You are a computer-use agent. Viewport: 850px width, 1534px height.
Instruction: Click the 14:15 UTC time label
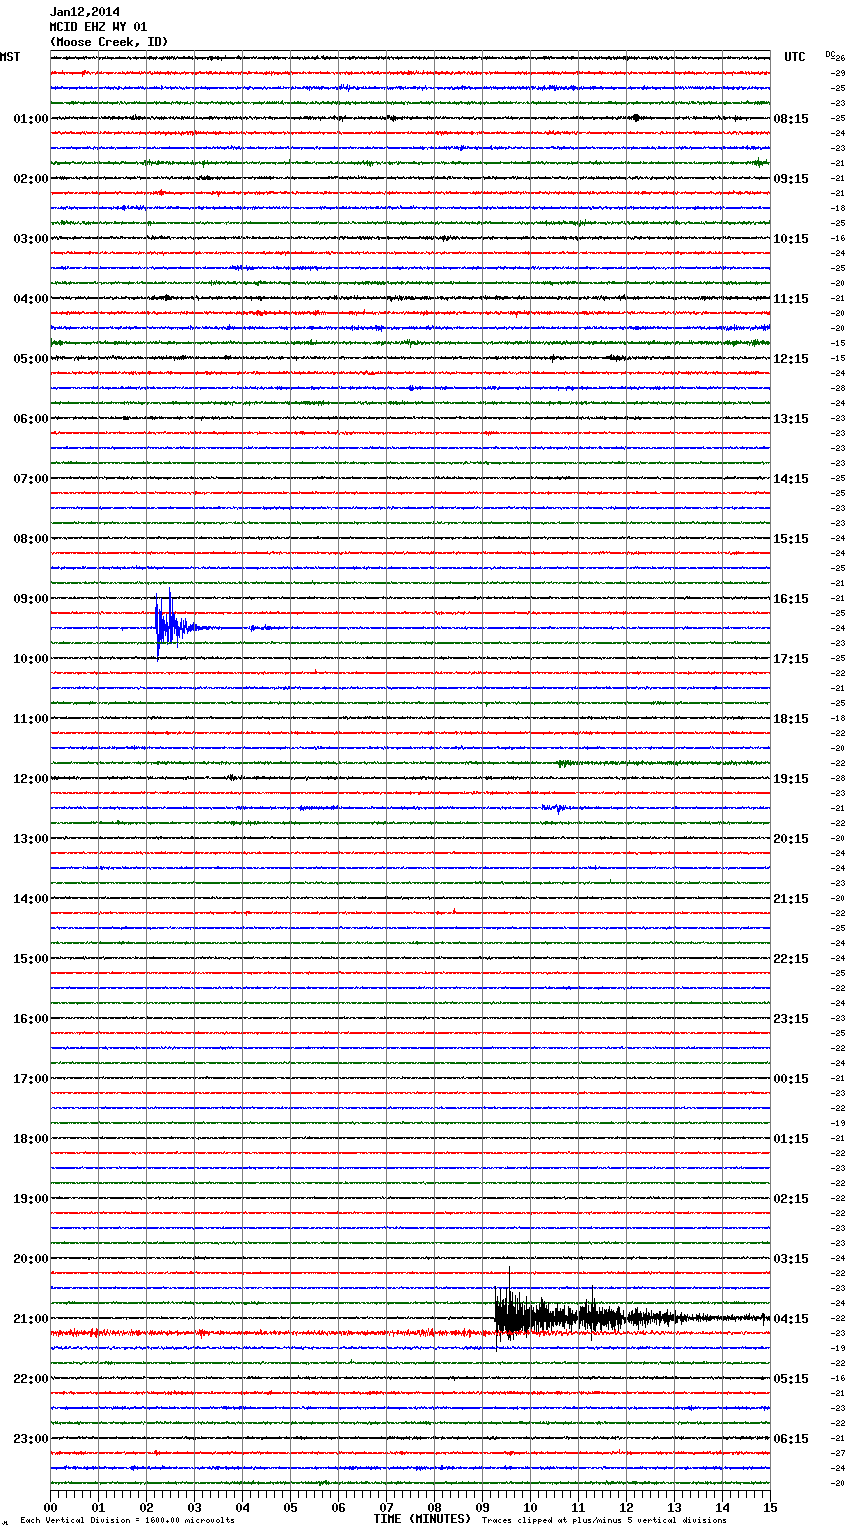click(x=791, y=479)
